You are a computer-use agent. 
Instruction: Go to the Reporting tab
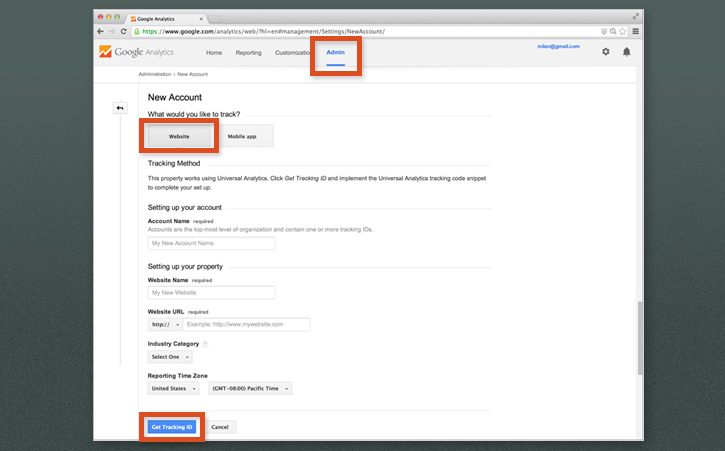[x=248, y=52]
